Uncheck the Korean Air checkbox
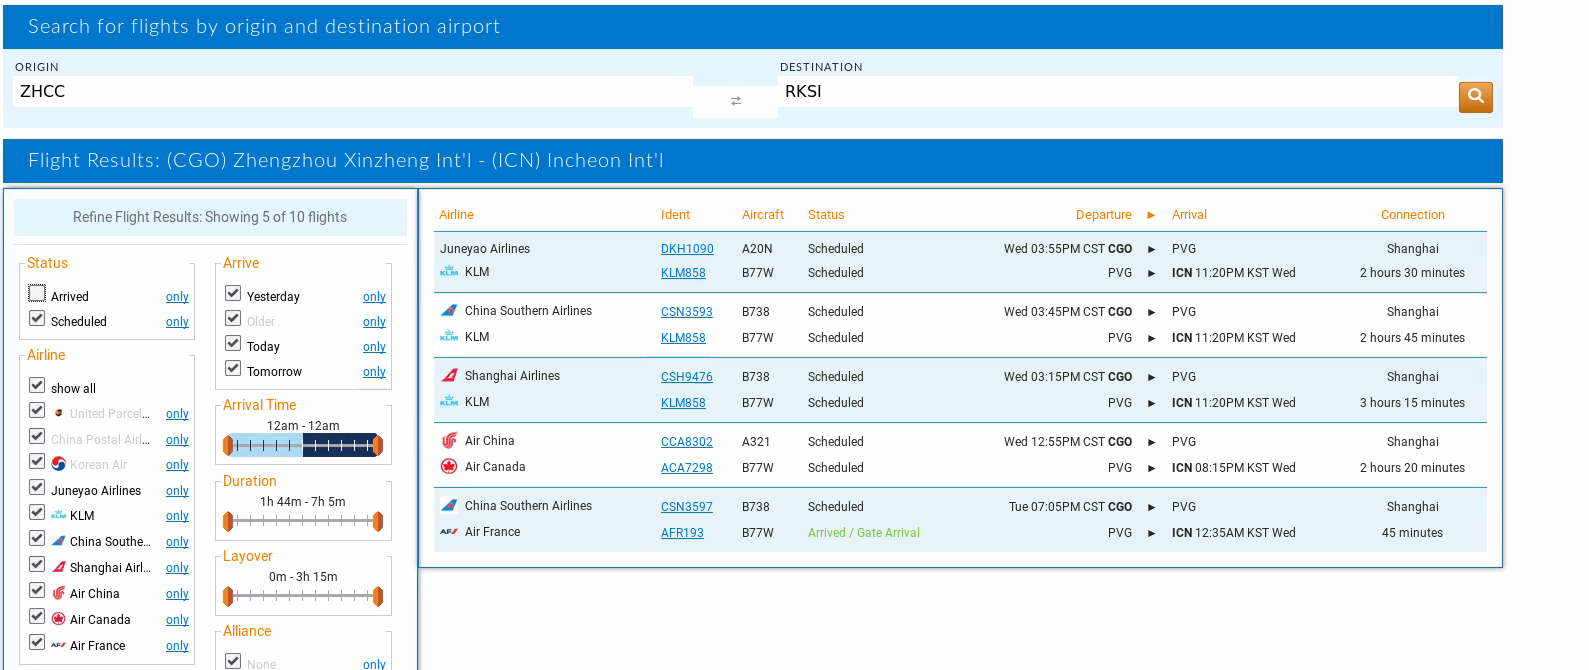1589x670 pixels. point(37,461)
